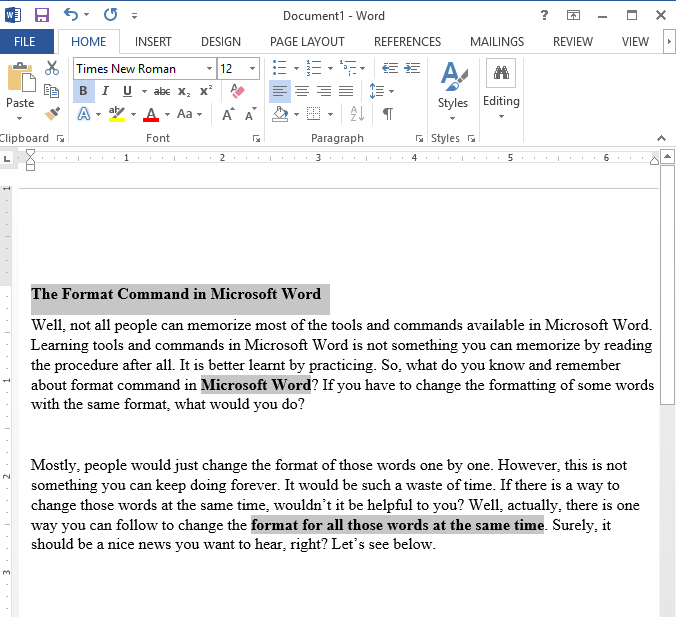Image resolution: width=676 pixels, height=617 pixels.
Task: Save the document with the floppy disk icon
Action: (x=41, y=16)
